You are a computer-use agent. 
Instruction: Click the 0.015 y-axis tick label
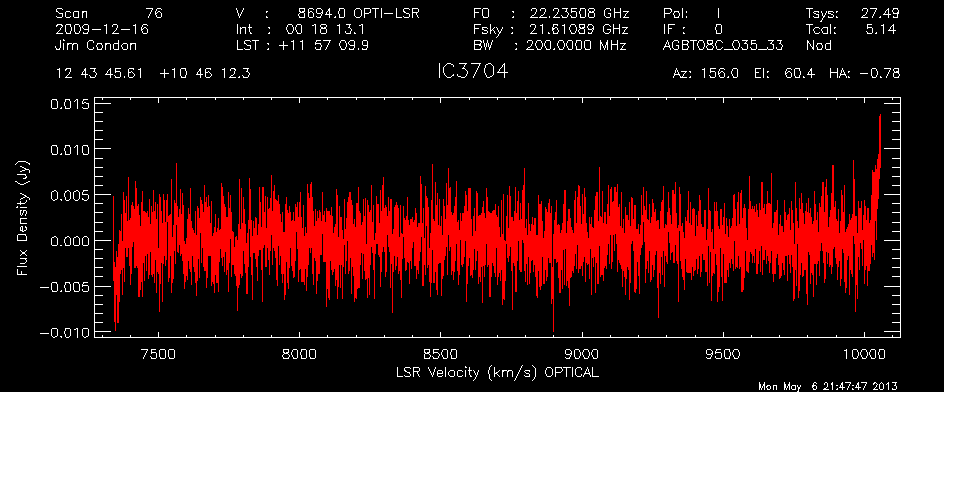click(69, 104)
